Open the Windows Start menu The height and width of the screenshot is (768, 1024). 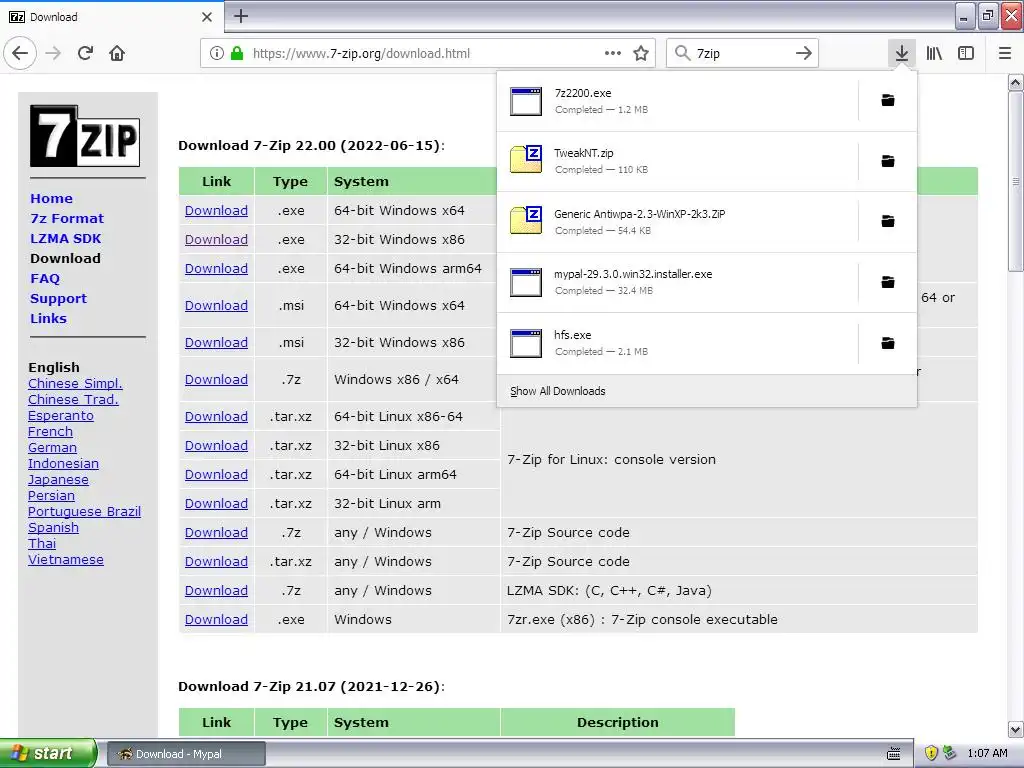[47, 753]
